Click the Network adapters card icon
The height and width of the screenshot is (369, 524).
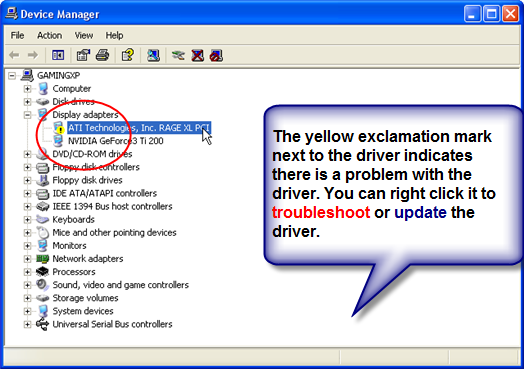click(42, 259)
